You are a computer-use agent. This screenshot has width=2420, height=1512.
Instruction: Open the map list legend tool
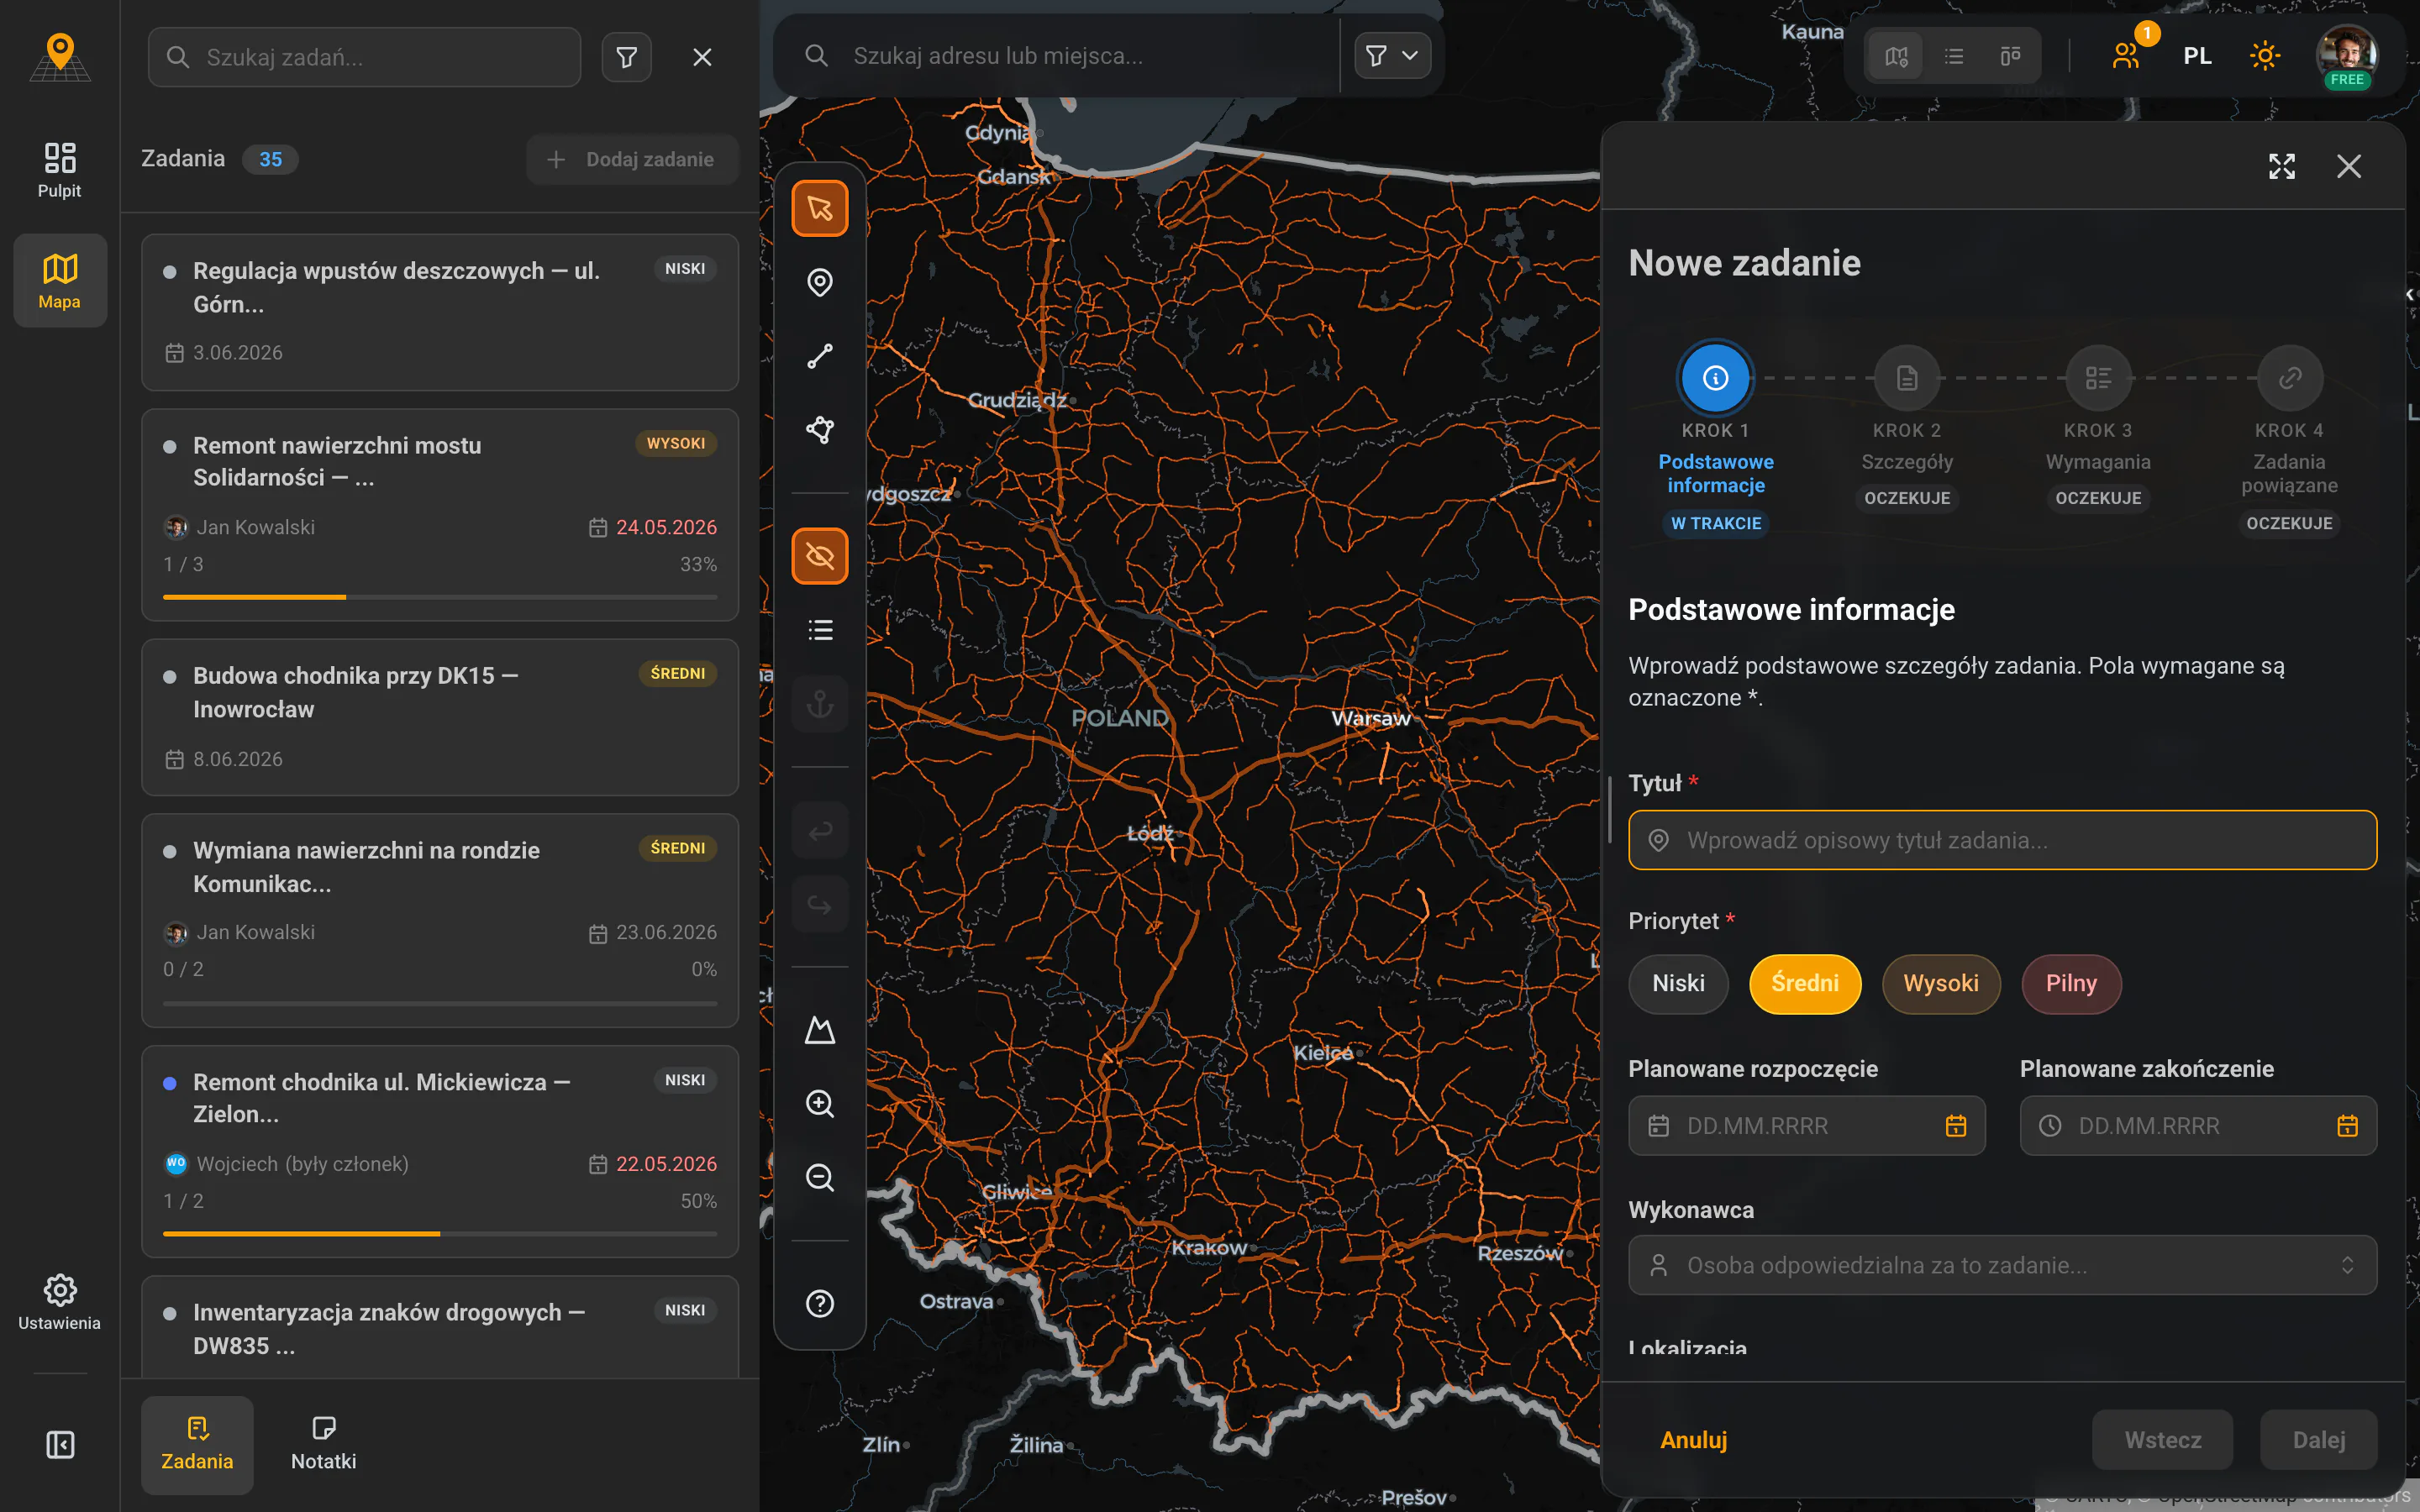tap(820, 630)
